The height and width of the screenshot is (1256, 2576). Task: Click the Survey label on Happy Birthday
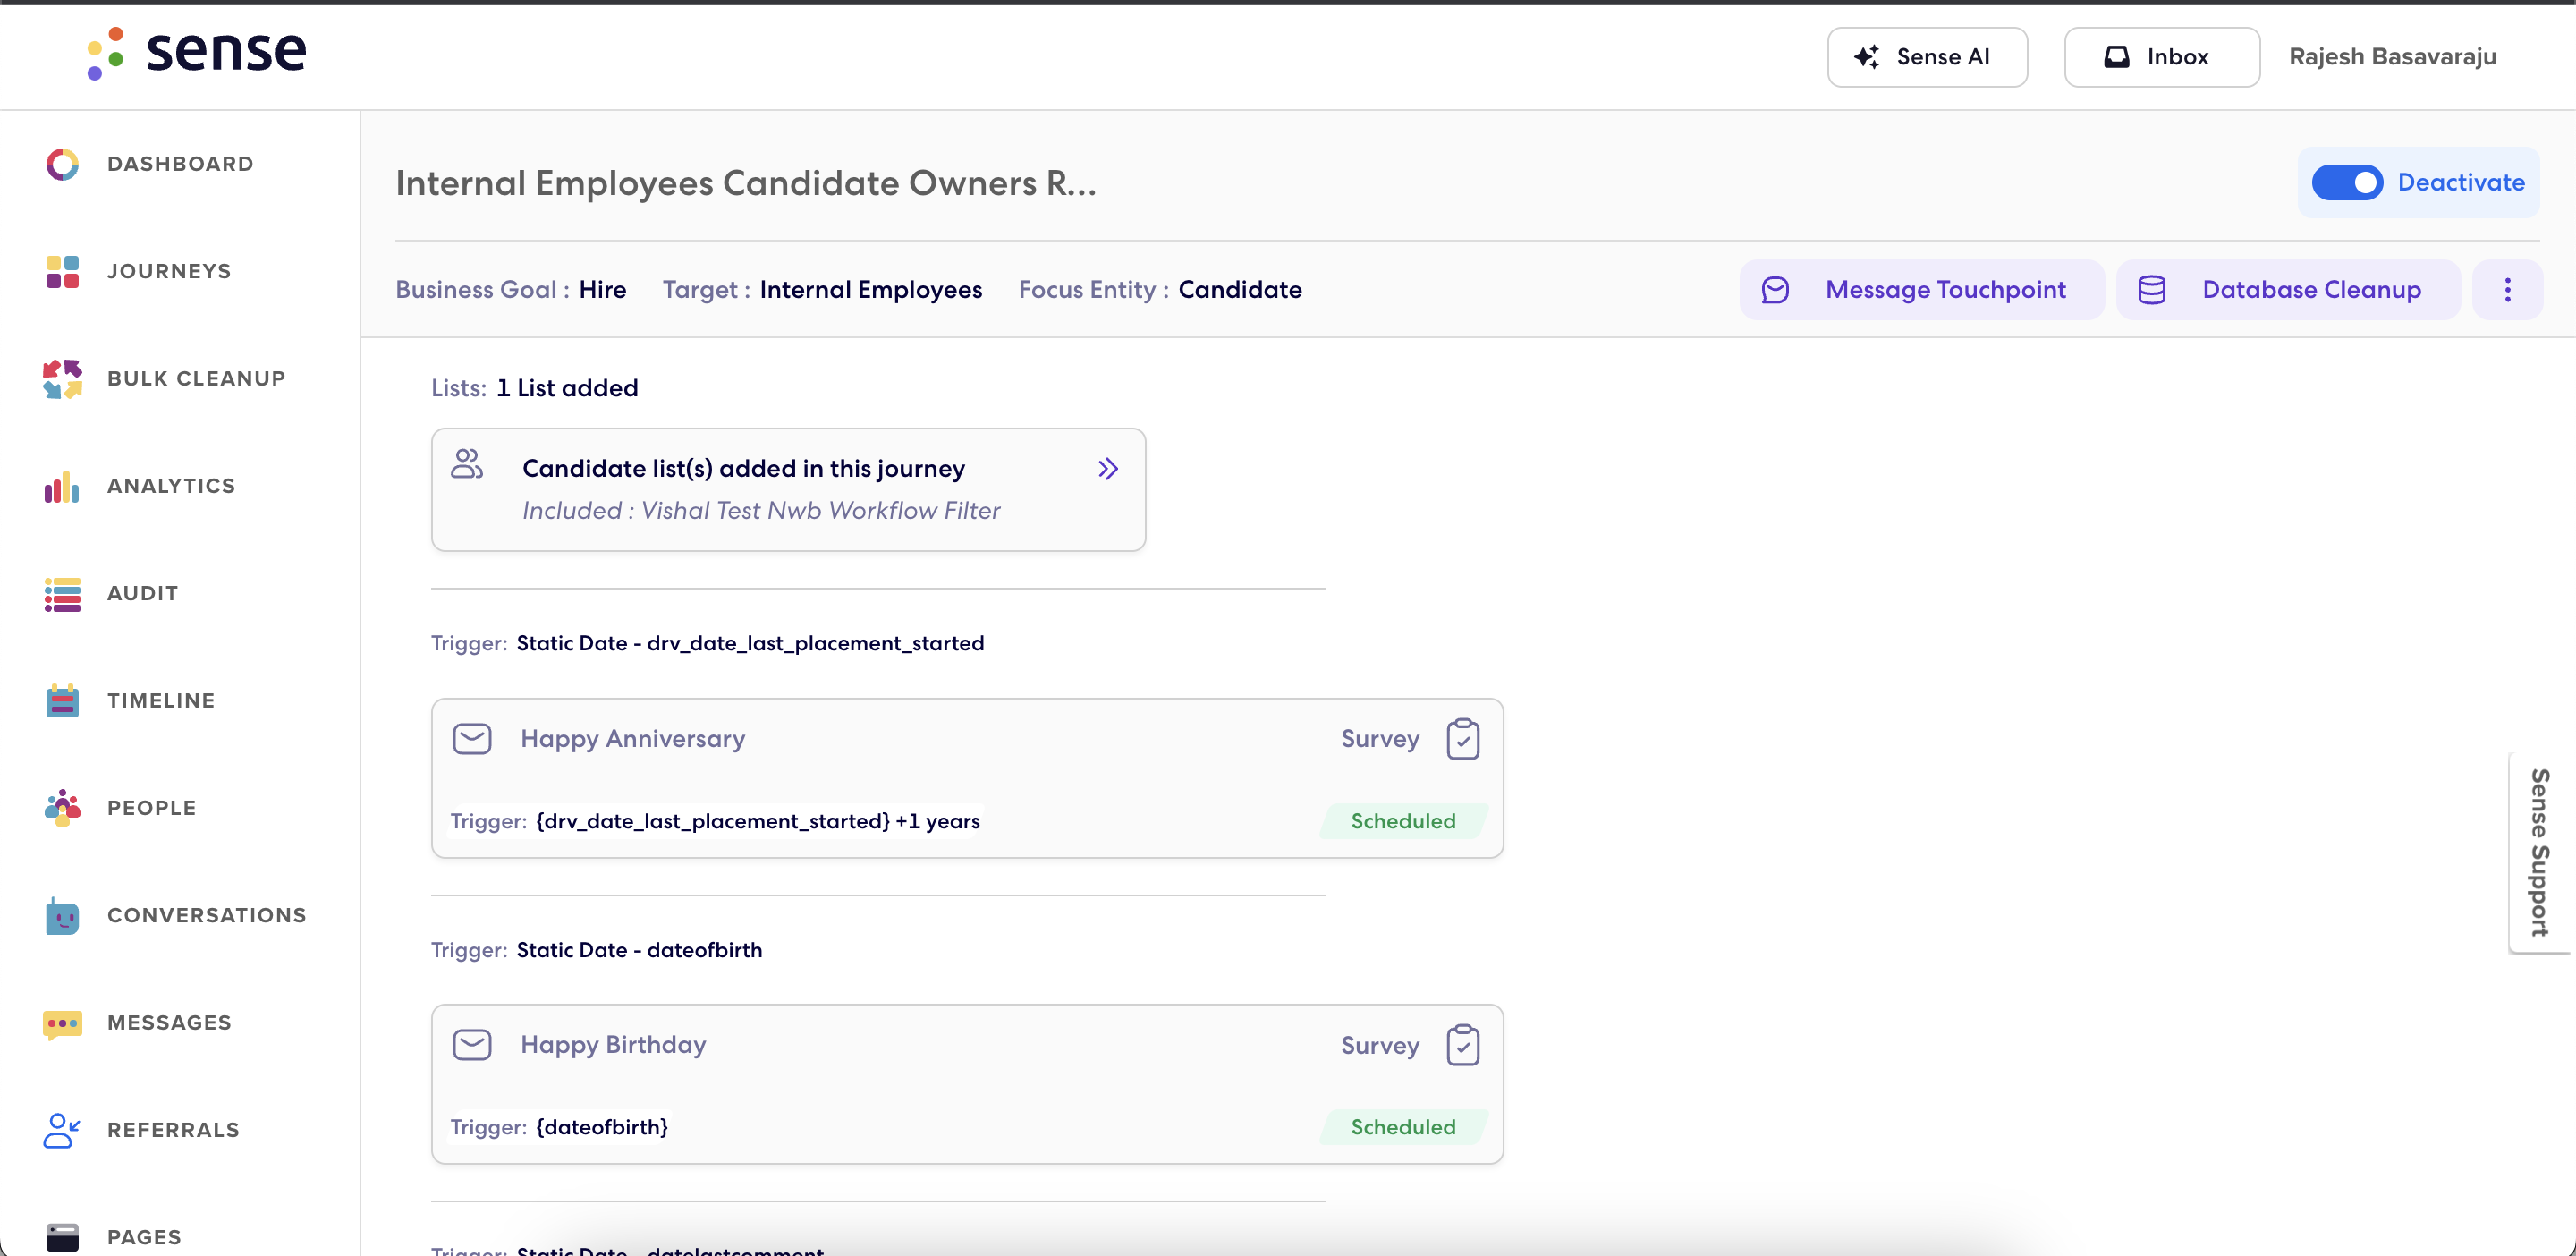click(1380, 1045)
